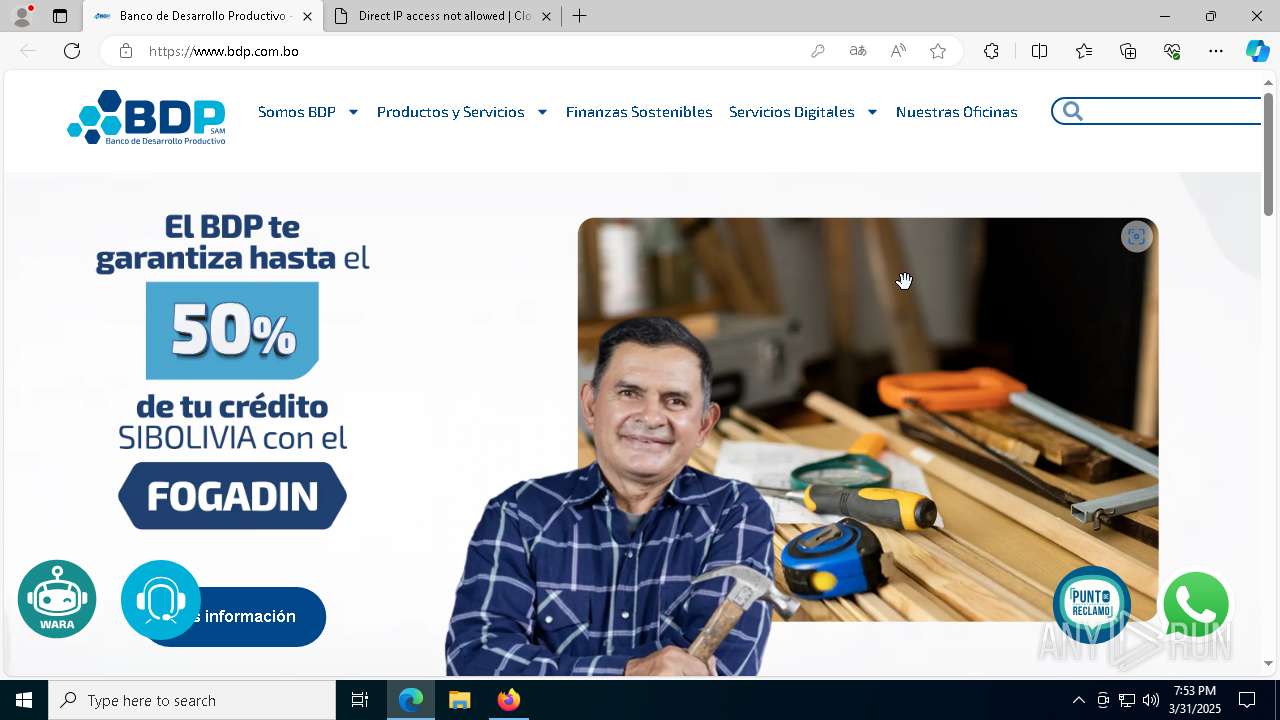The image size is (1280, 720).
Task: Add this page to favorites star
Action: (938, 51)
